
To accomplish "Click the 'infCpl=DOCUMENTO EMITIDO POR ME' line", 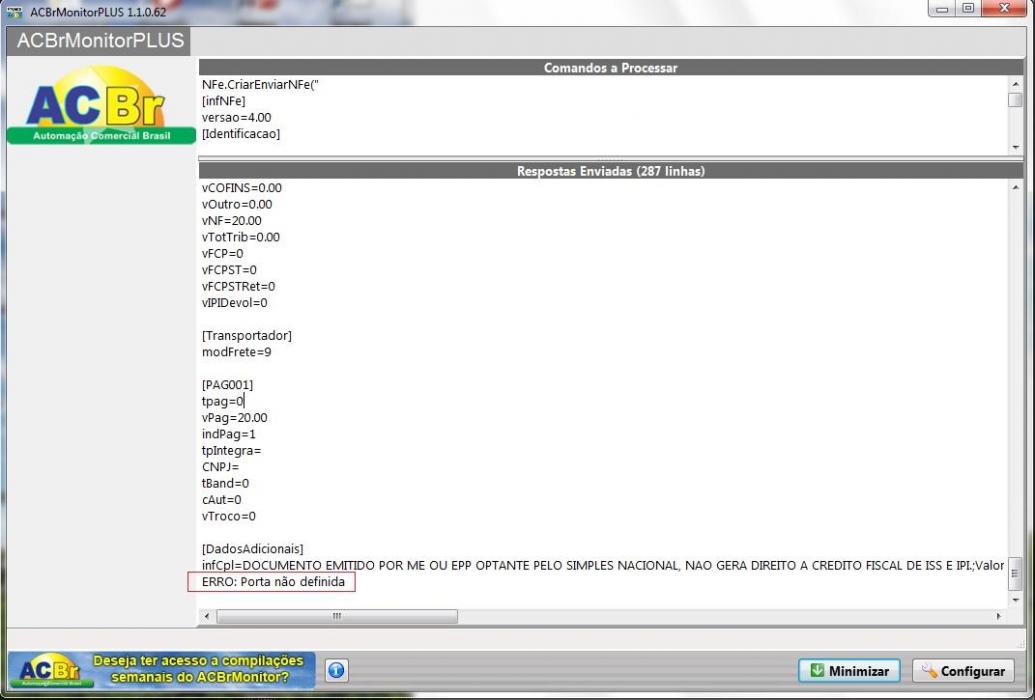I will click(x=603, y=565).
